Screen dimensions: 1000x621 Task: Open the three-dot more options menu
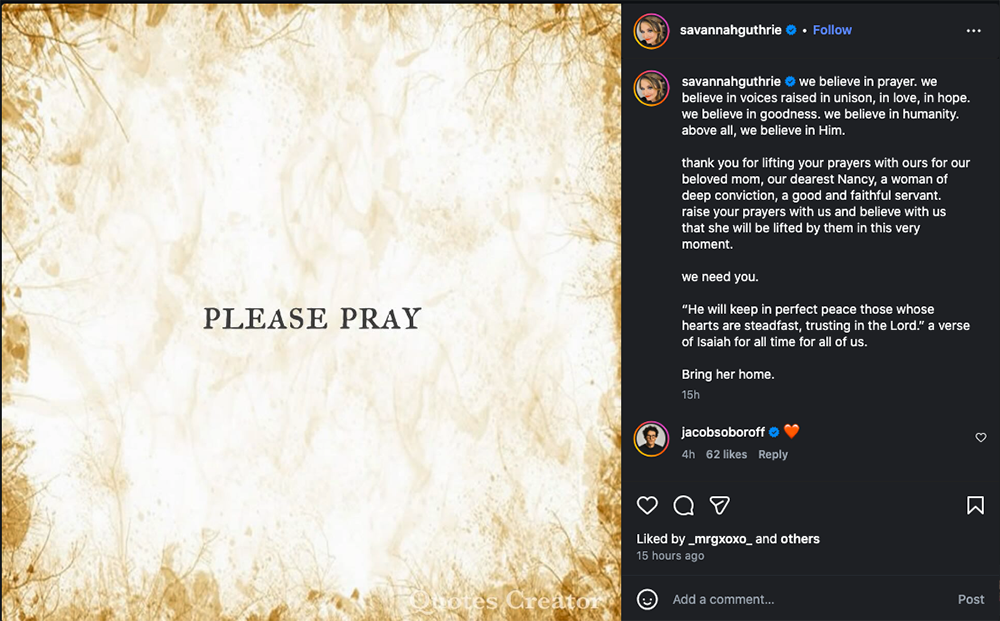click(973, 31)
